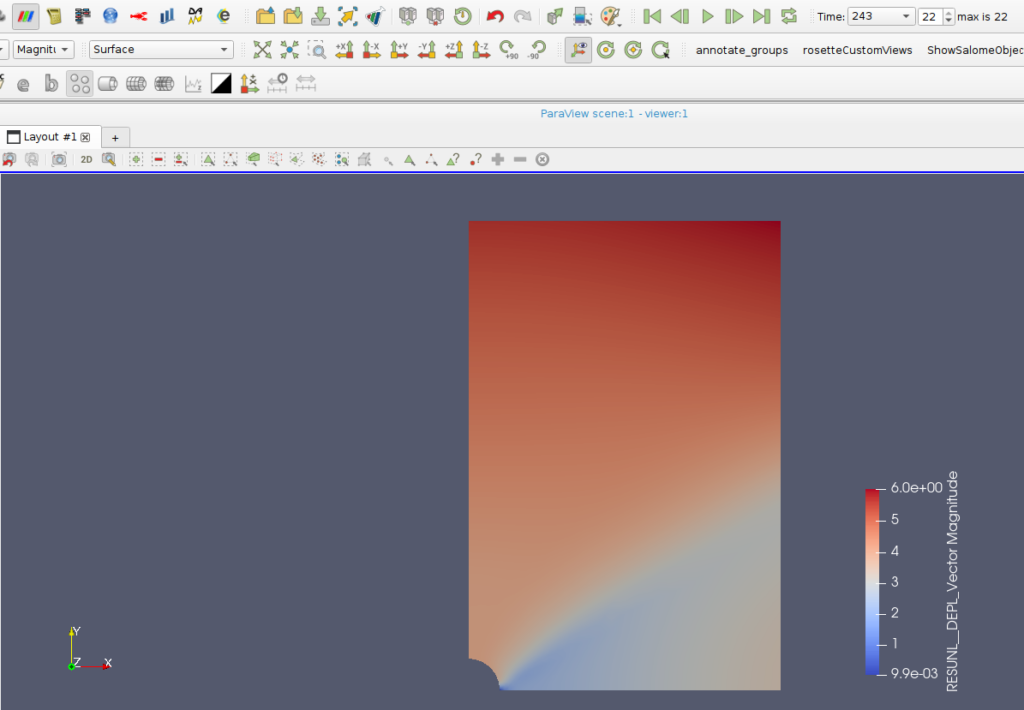Click the Zoom to Box magnifier icon

tap(316, 50)
